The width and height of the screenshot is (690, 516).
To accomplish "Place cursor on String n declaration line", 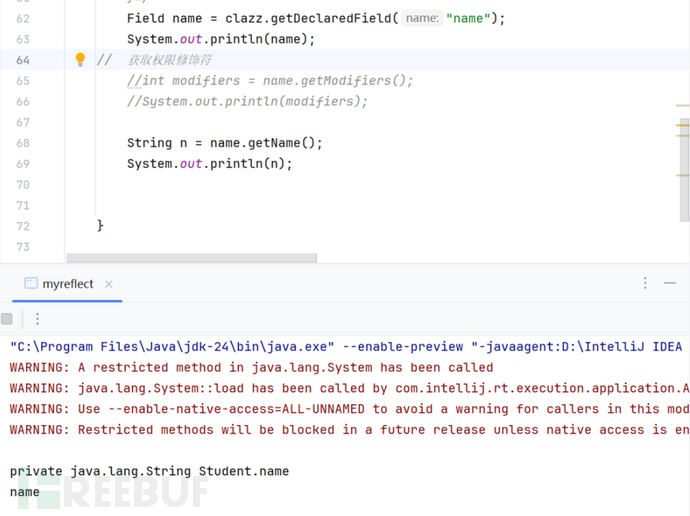I will [x=224, y=143].
